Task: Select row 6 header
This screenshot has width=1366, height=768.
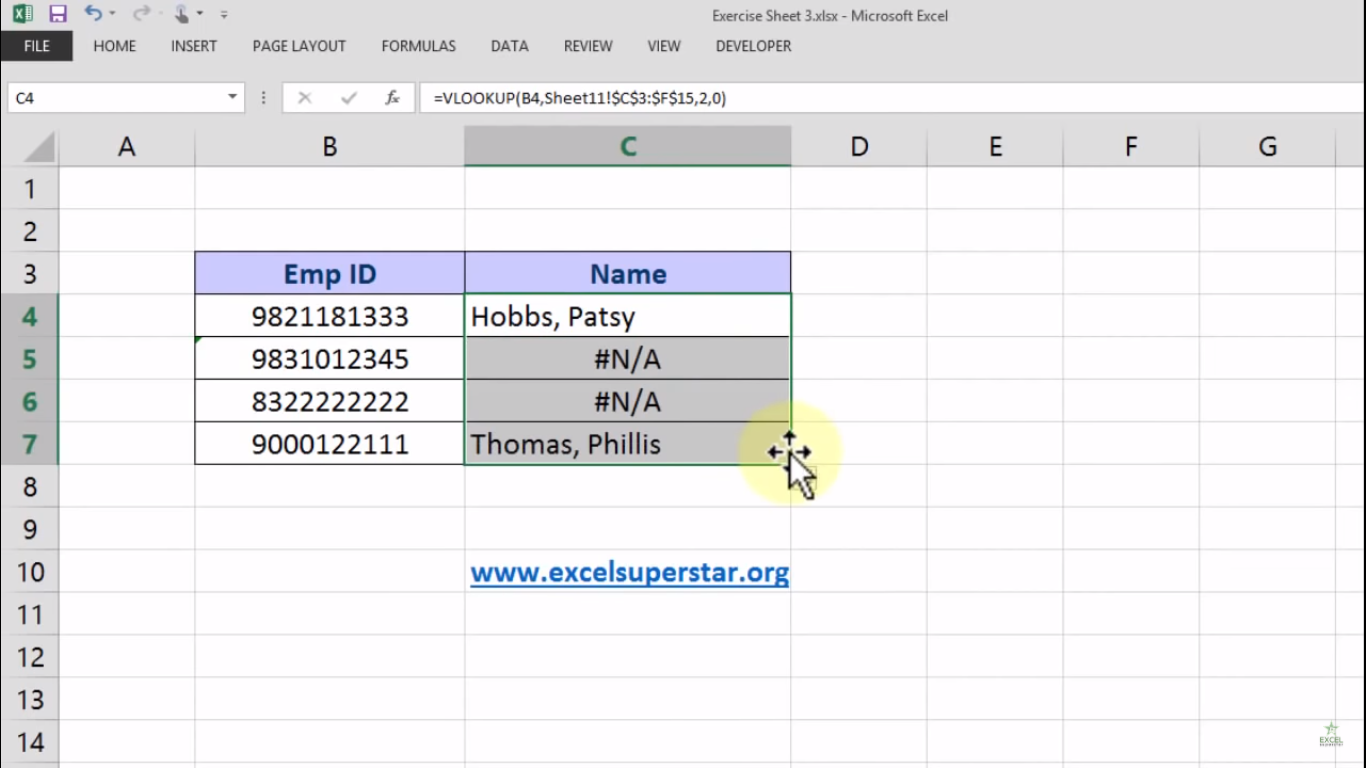Action: click(30, 401)
